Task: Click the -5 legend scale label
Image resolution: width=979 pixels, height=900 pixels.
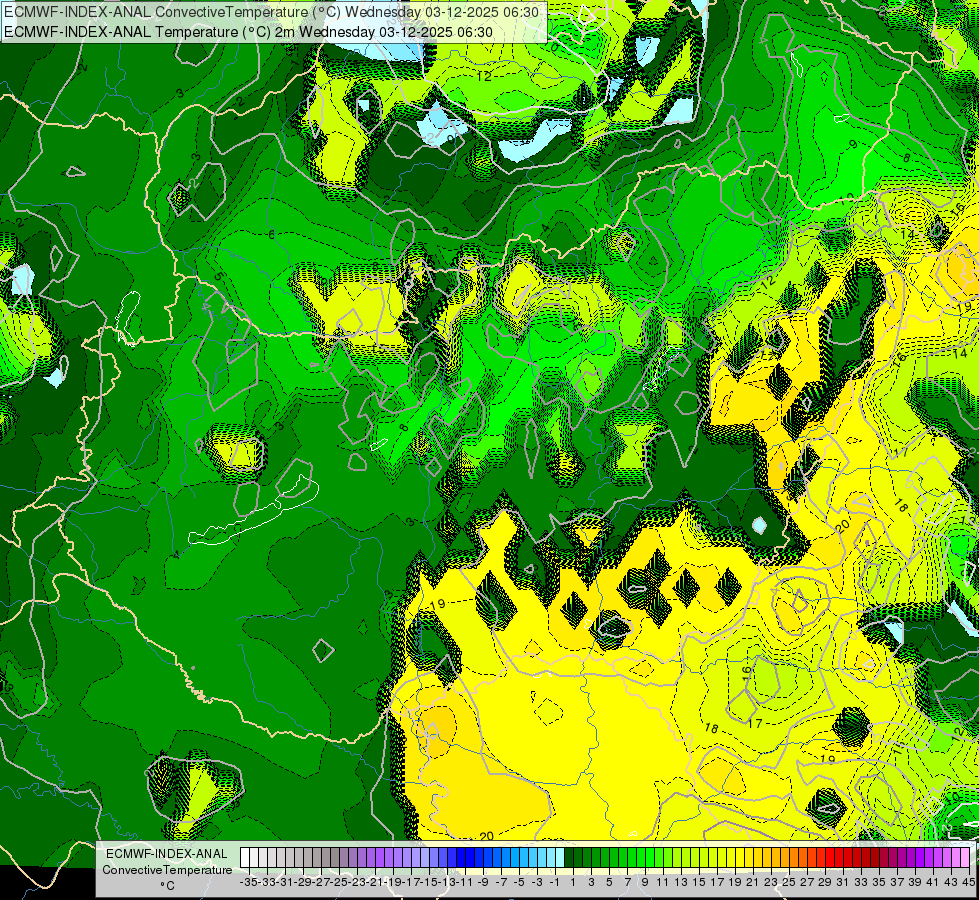Action: pyautogui.click(x=519, y=882)
